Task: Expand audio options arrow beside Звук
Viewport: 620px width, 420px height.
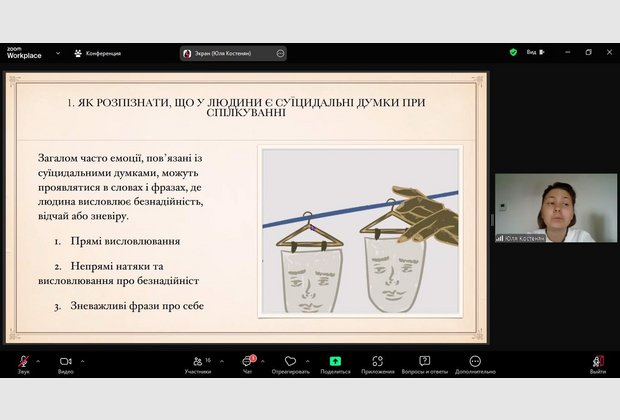Action: pos(39,360)
